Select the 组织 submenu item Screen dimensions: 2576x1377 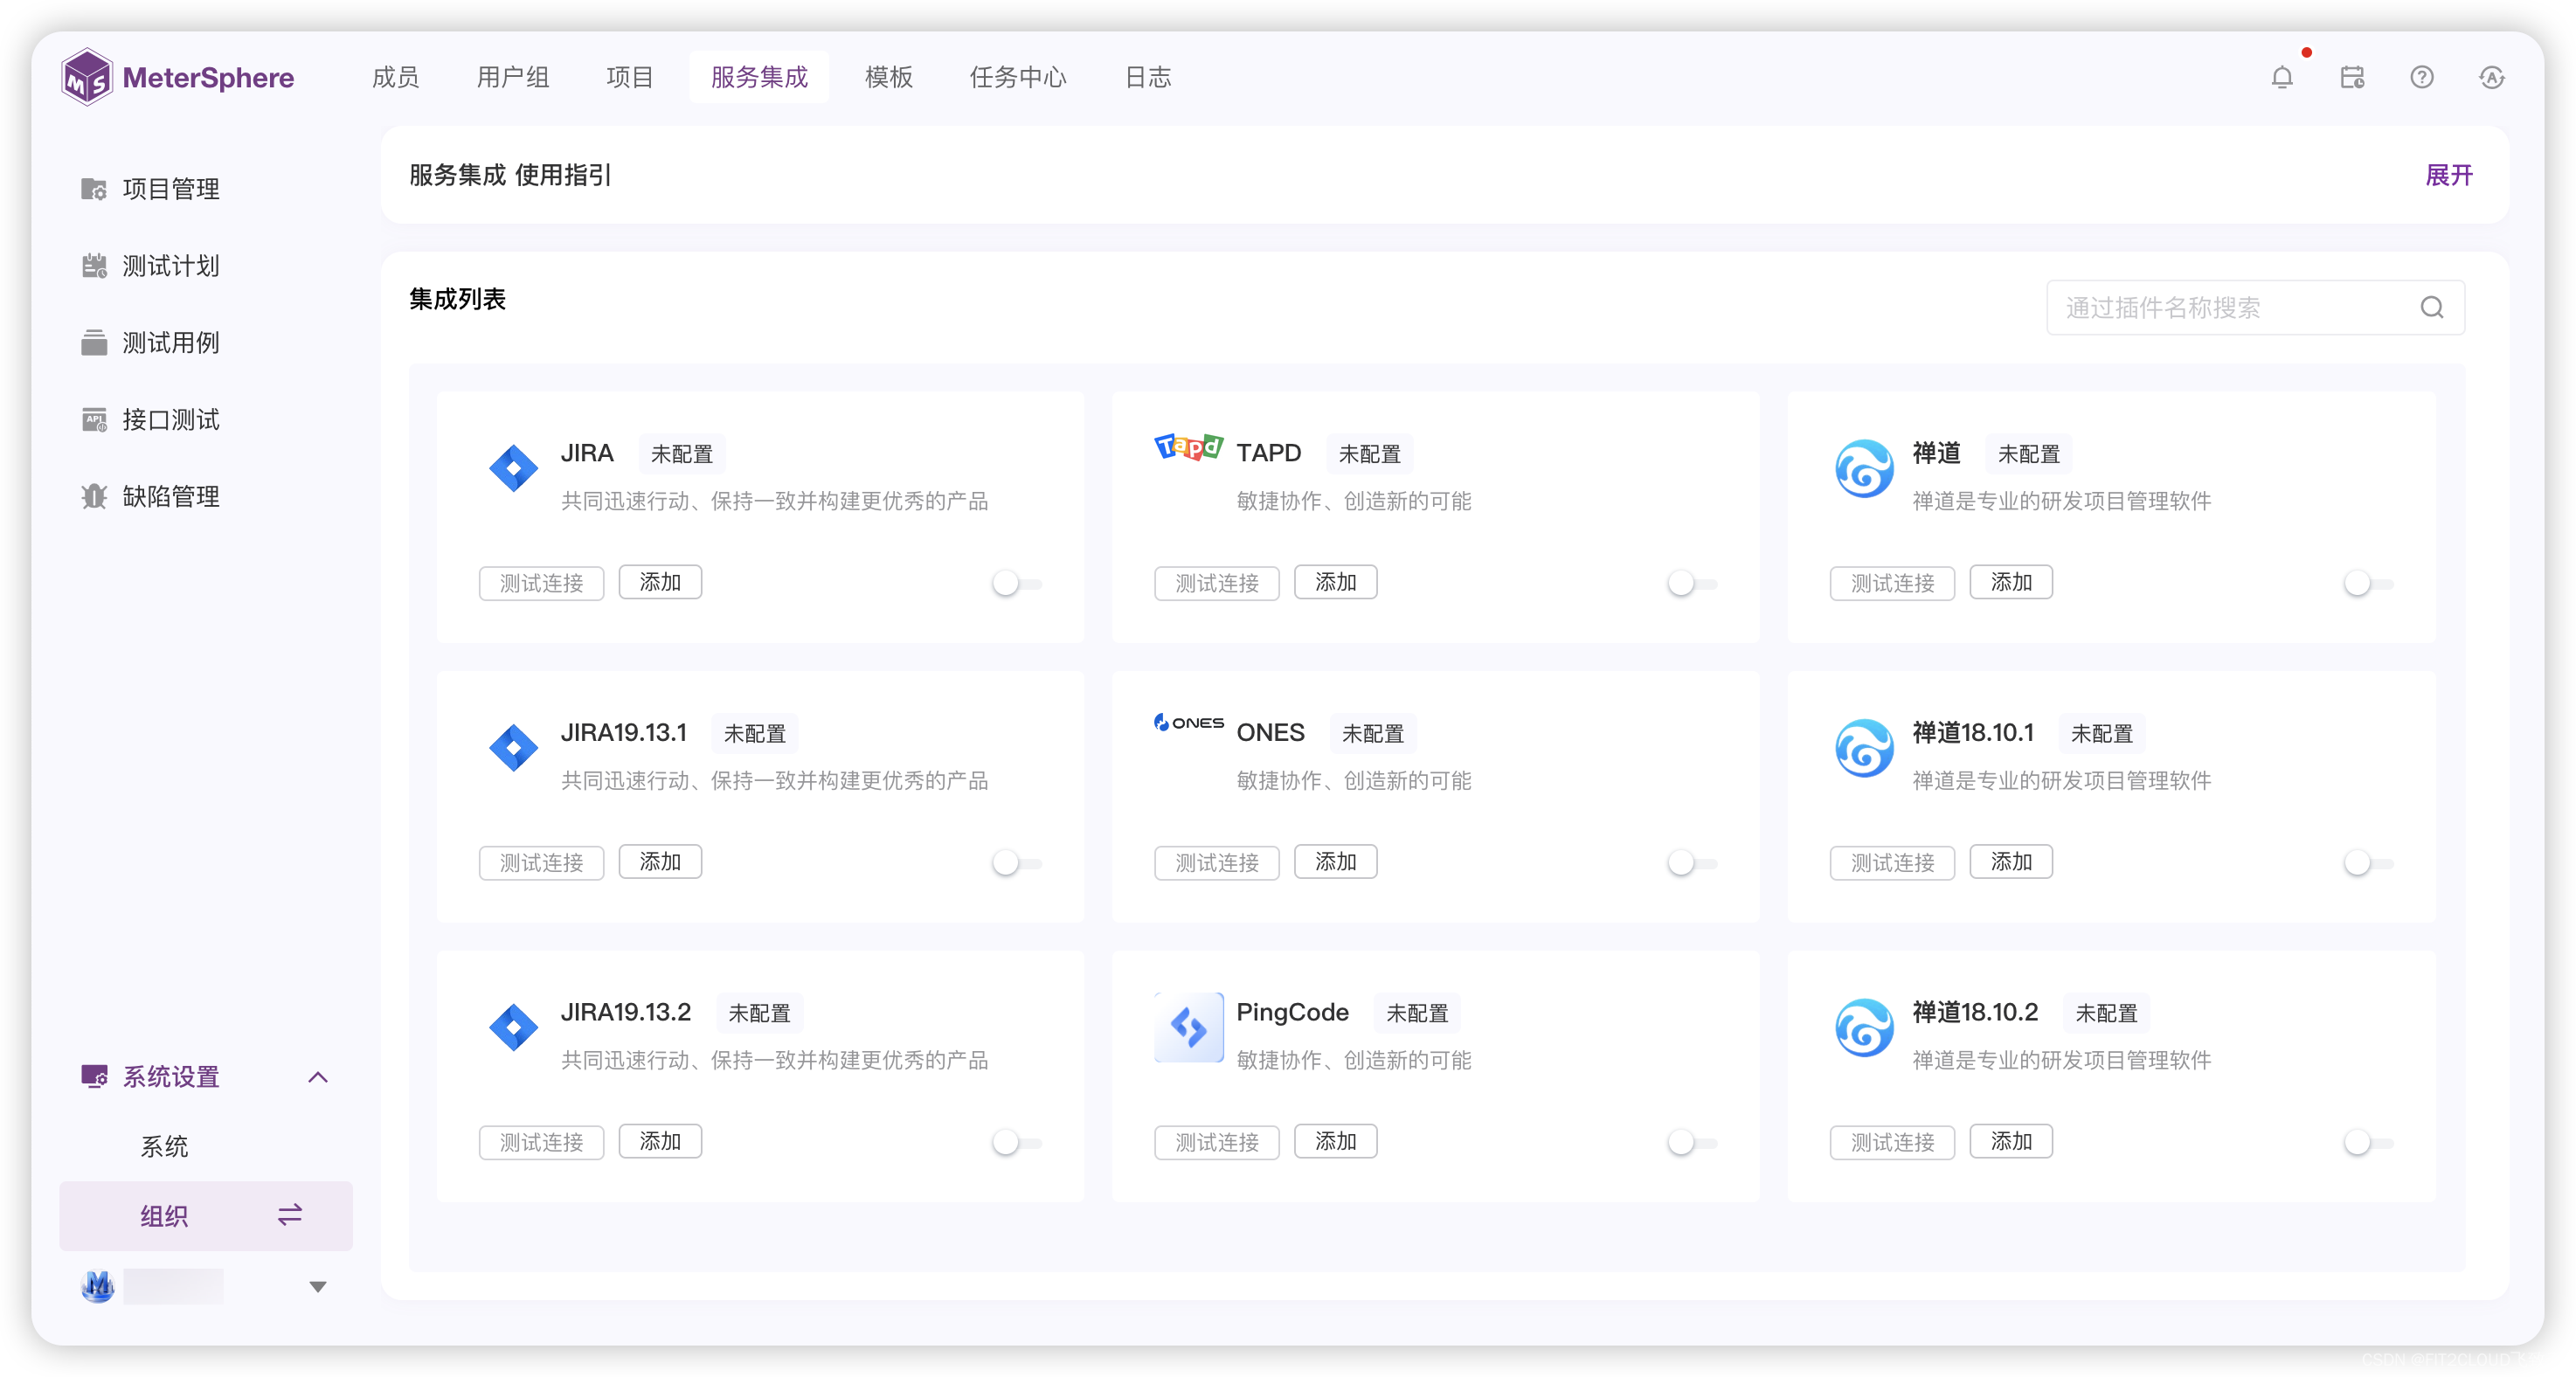coord(206,1216)
